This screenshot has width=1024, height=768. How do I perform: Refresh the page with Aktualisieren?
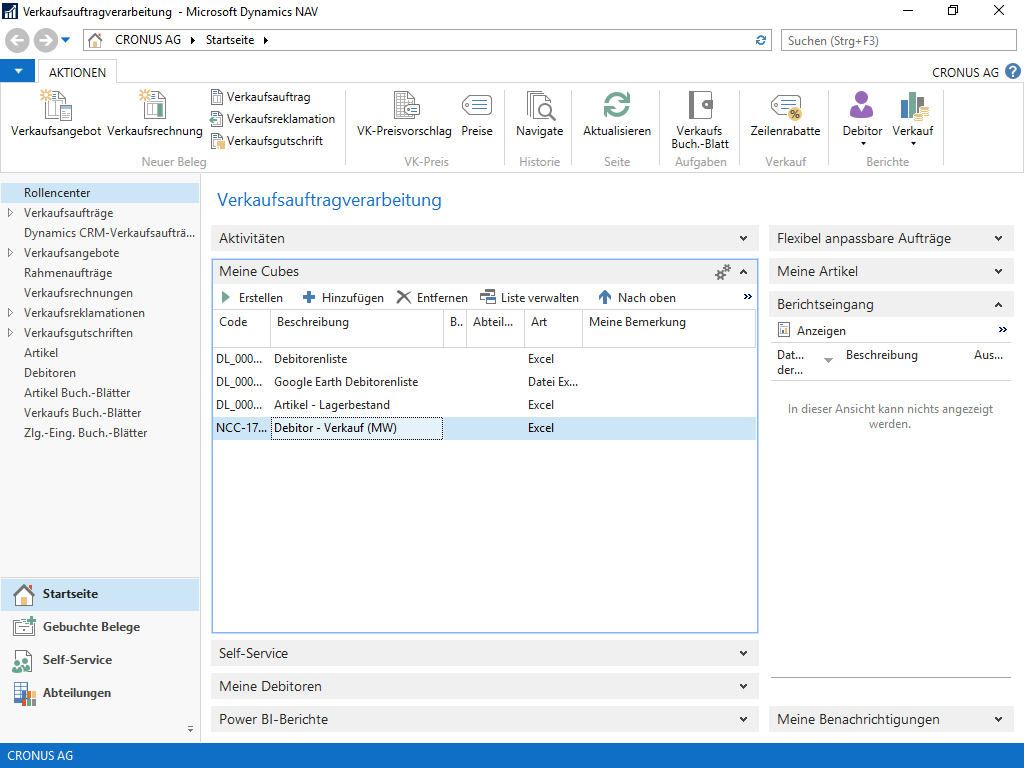coord(616,114)
